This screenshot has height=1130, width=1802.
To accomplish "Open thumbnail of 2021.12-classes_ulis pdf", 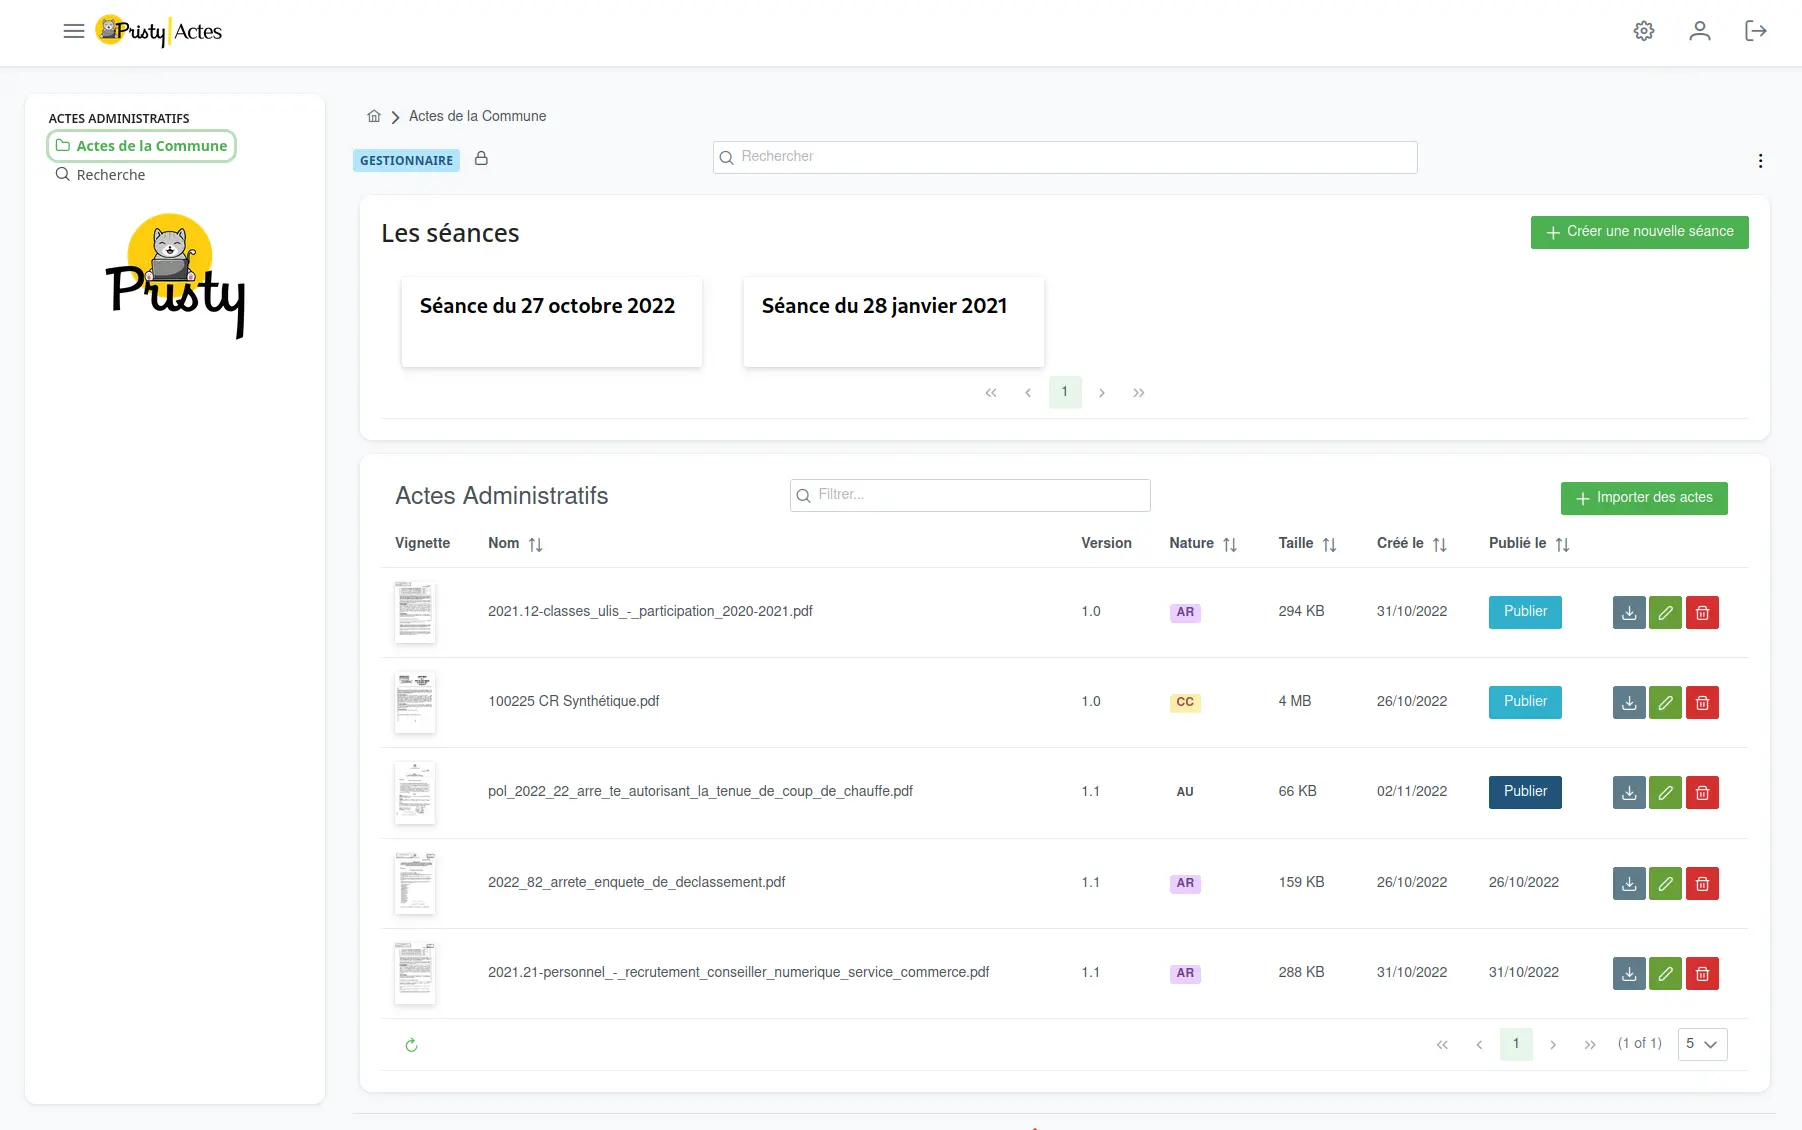I will (x=415, y=612).
